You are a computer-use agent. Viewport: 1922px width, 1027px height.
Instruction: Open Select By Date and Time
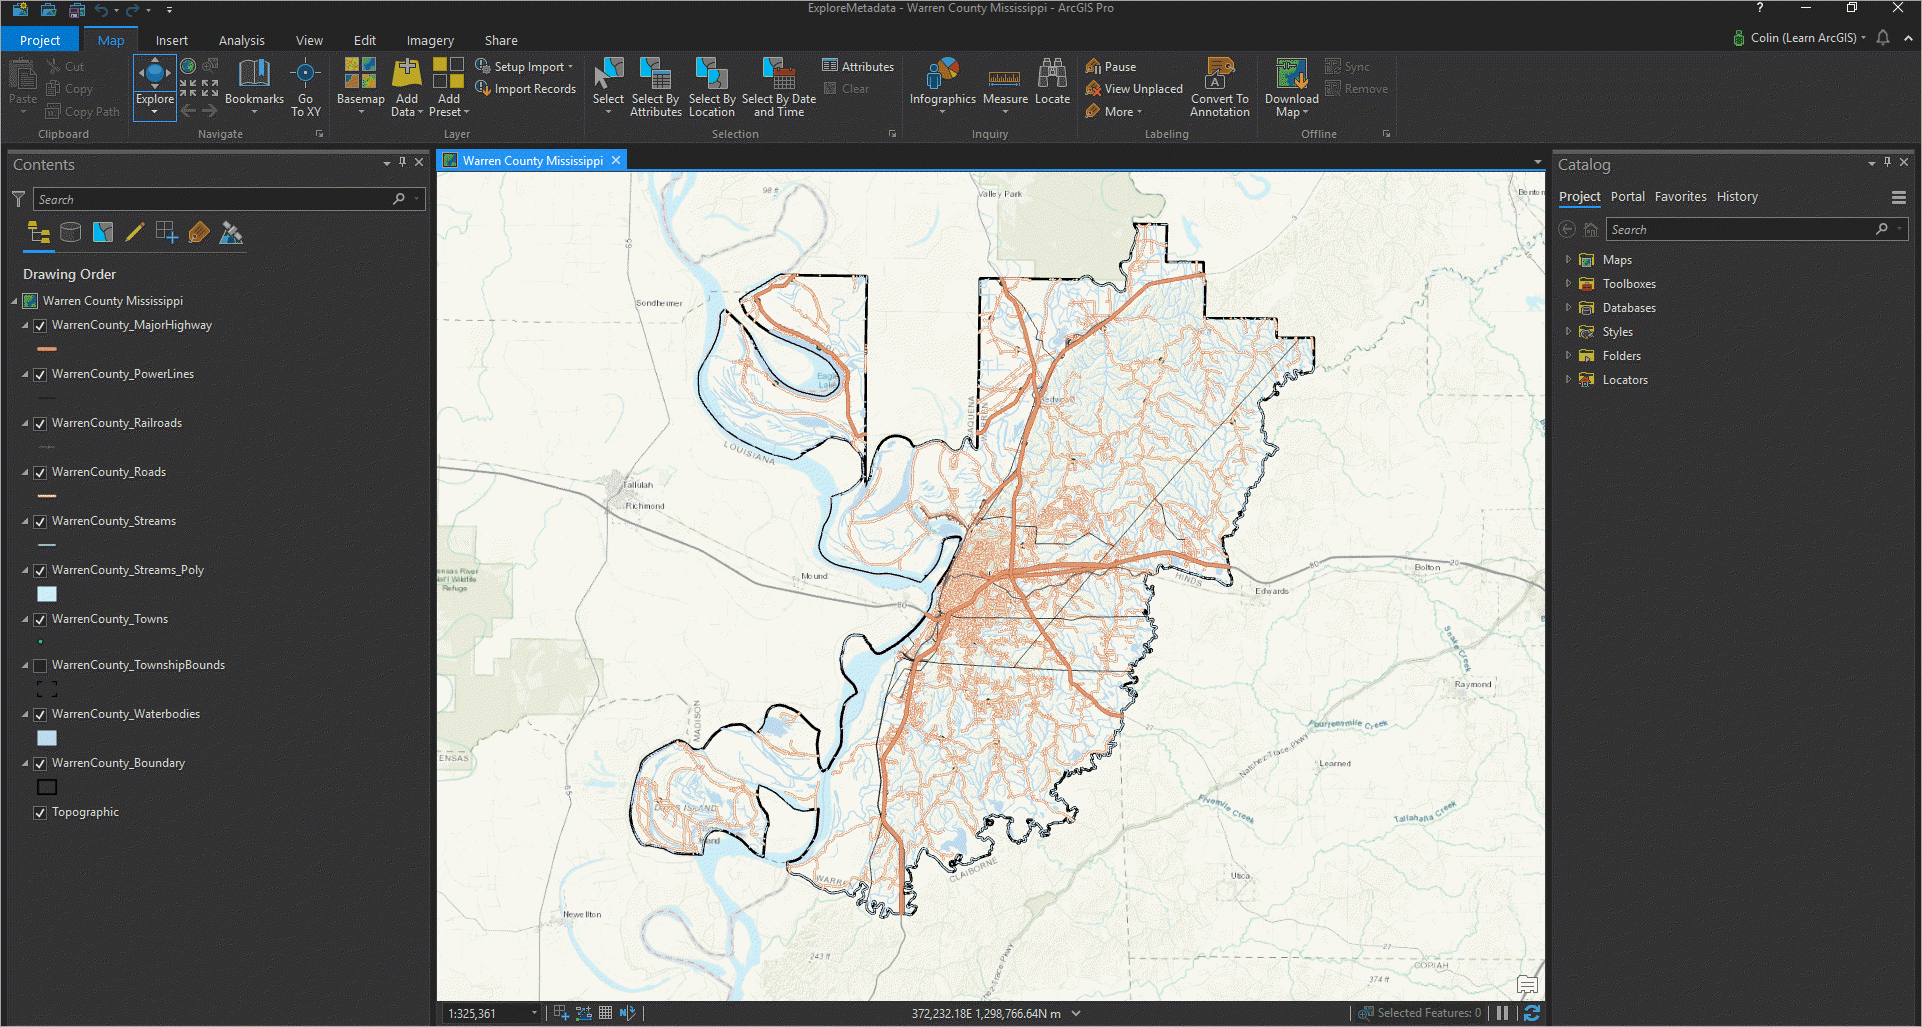point(779,87)
